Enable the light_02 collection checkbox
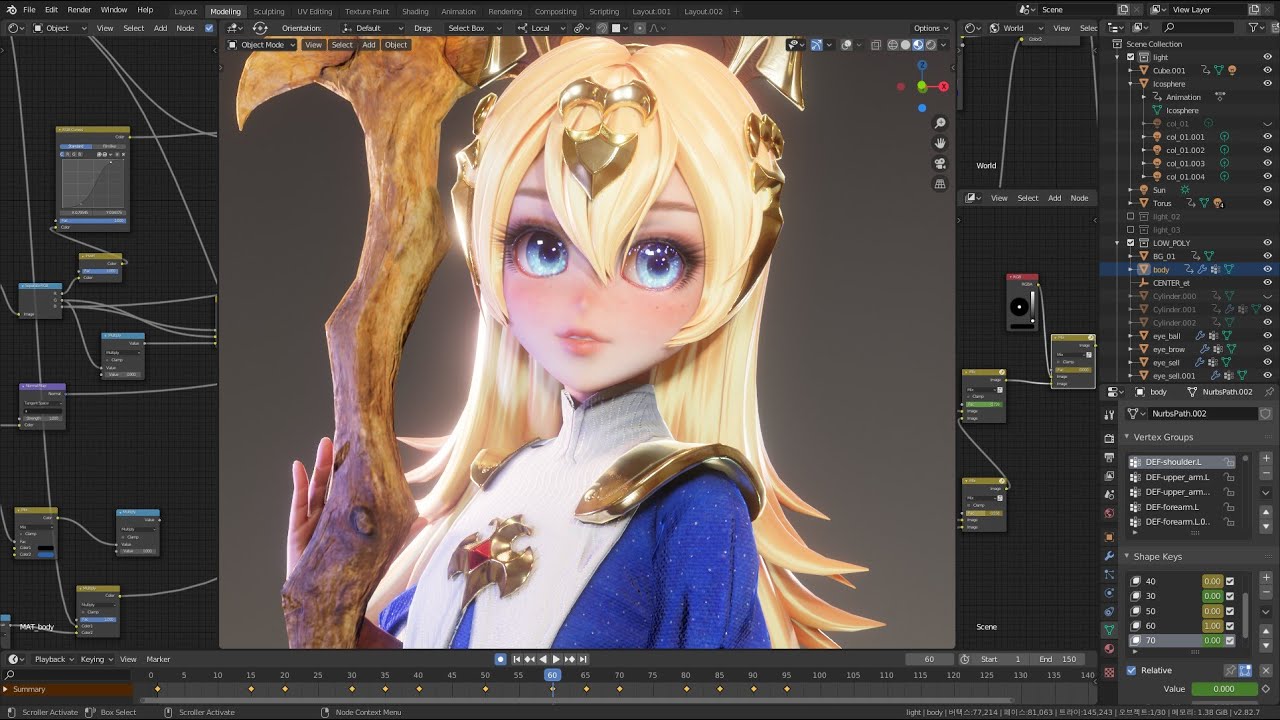 click(x=1131, y=216)
